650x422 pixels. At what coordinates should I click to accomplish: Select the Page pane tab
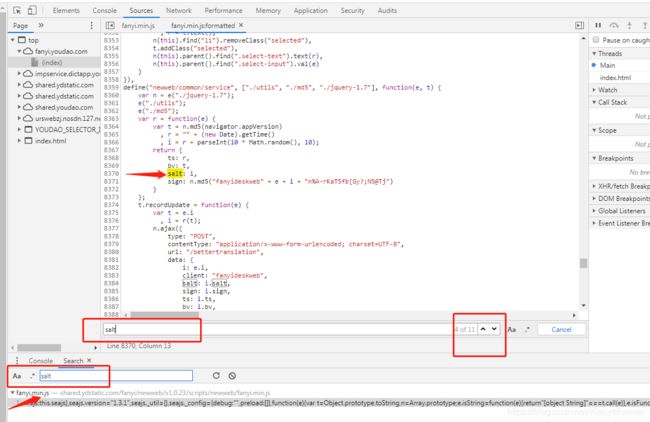pos(20,26)
